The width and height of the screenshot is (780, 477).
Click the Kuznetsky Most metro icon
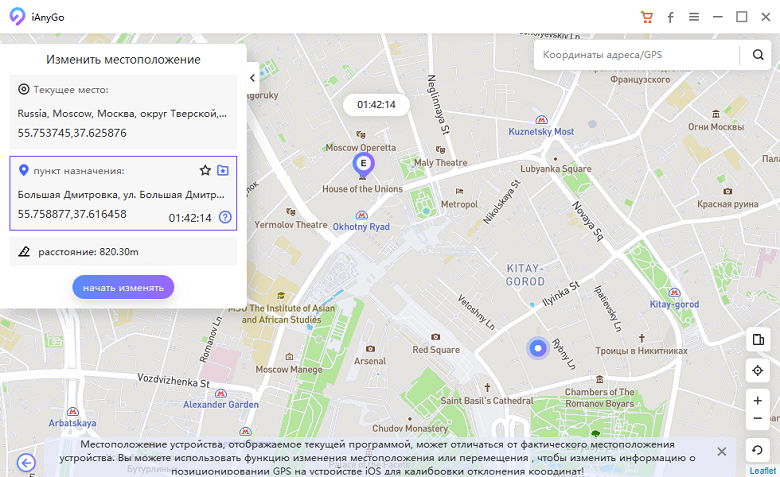(x=542, y=120)
